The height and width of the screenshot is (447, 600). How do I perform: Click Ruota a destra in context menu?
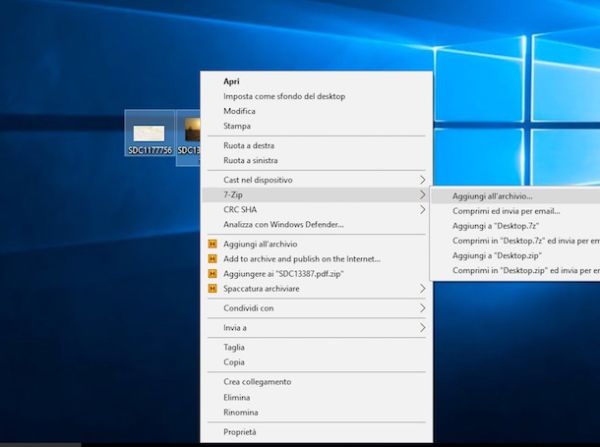tap(250, 146)
